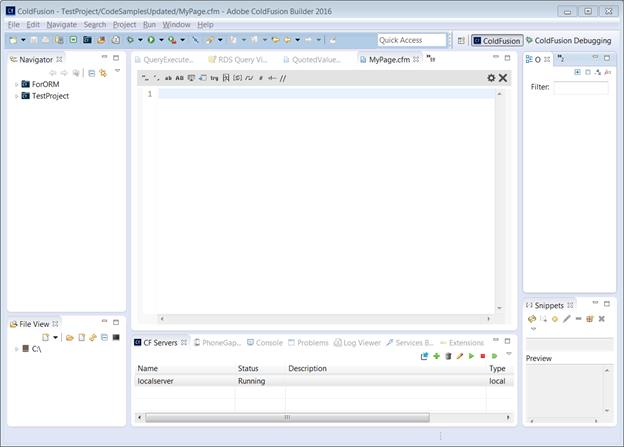Click the '//' comment editor toolbar icon
The image size is (624, 447).
tap(283, 78)
